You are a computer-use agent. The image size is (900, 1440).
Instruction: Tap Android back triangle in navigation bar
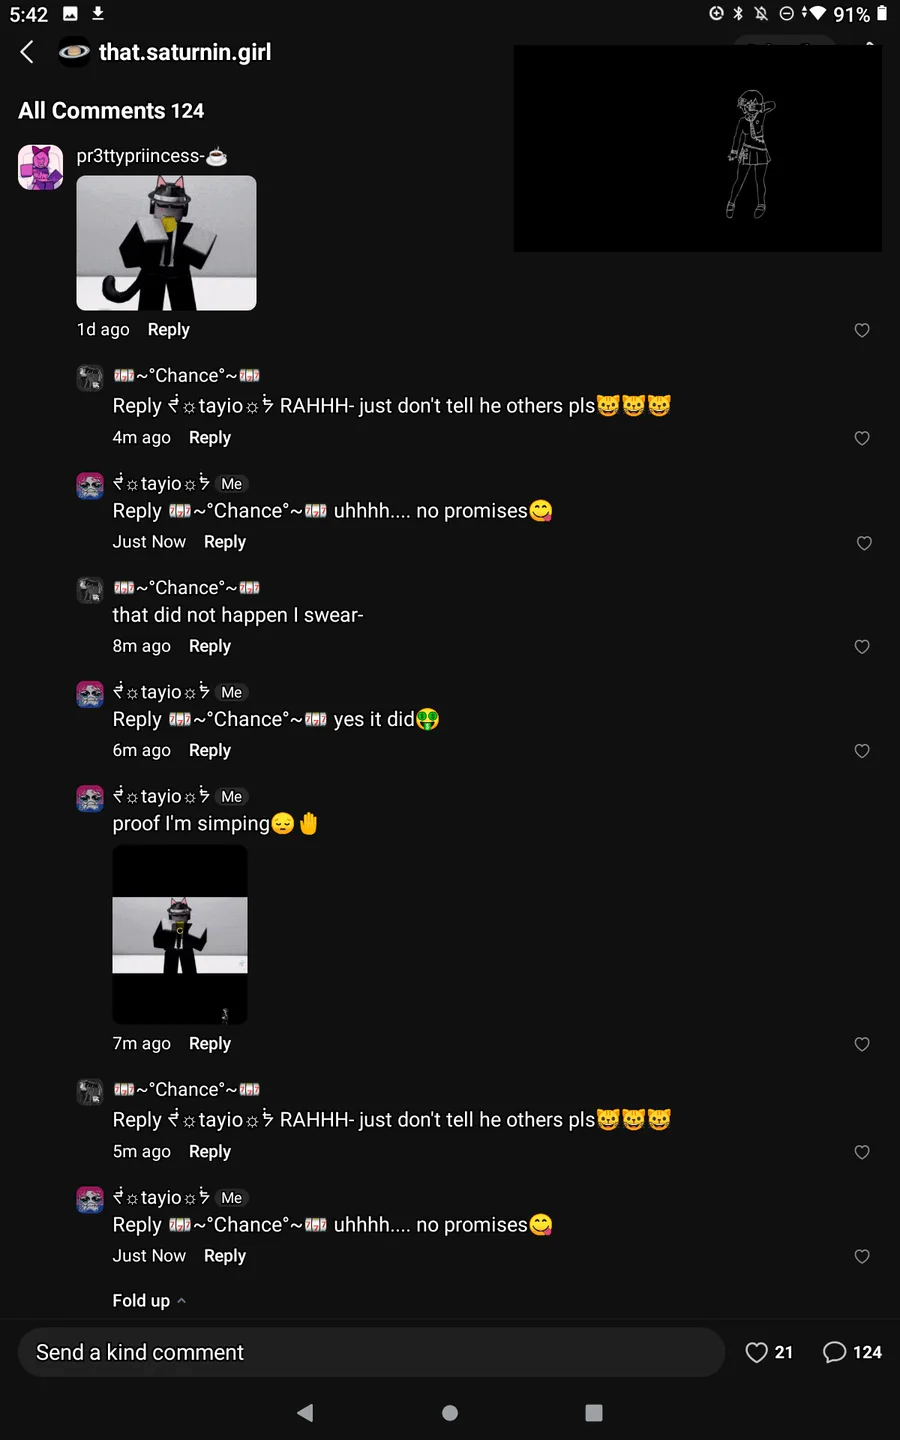(305, 1412)
